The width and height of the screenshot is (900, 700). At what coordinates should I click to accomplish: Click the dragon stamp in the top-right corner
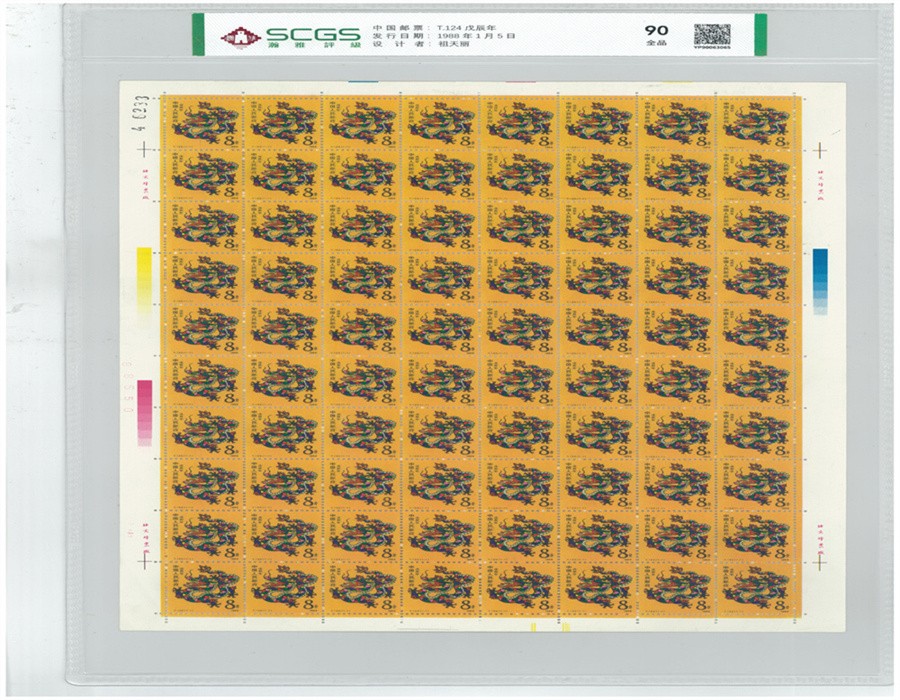coord(757,120)
